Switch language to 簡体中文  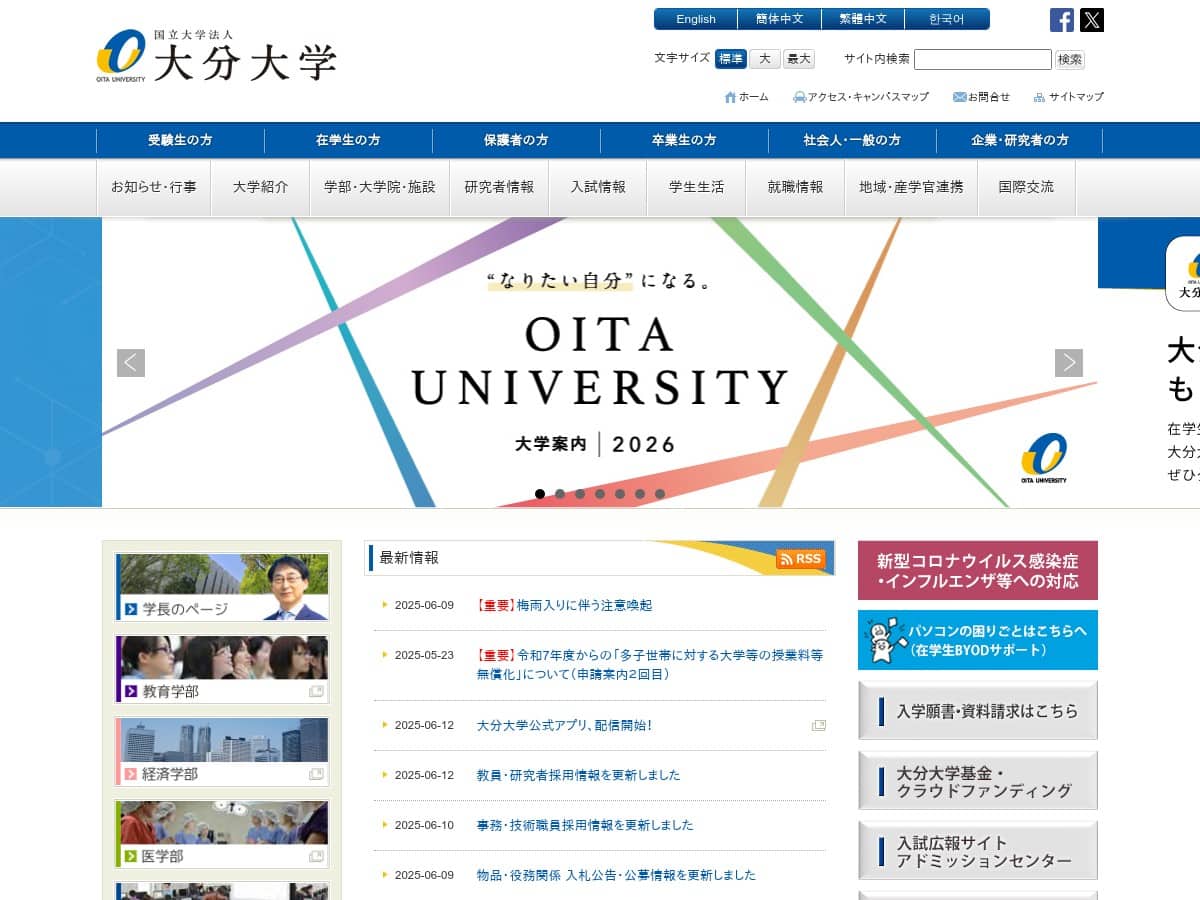pyautogui.click(x=780, y=19)
